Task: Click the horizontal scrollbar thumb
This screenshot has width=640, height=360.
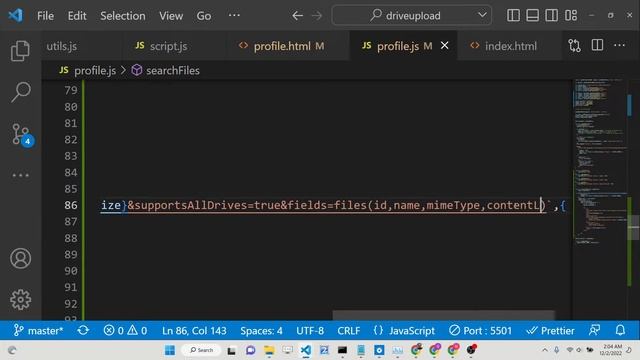Action: coord(444,315)
